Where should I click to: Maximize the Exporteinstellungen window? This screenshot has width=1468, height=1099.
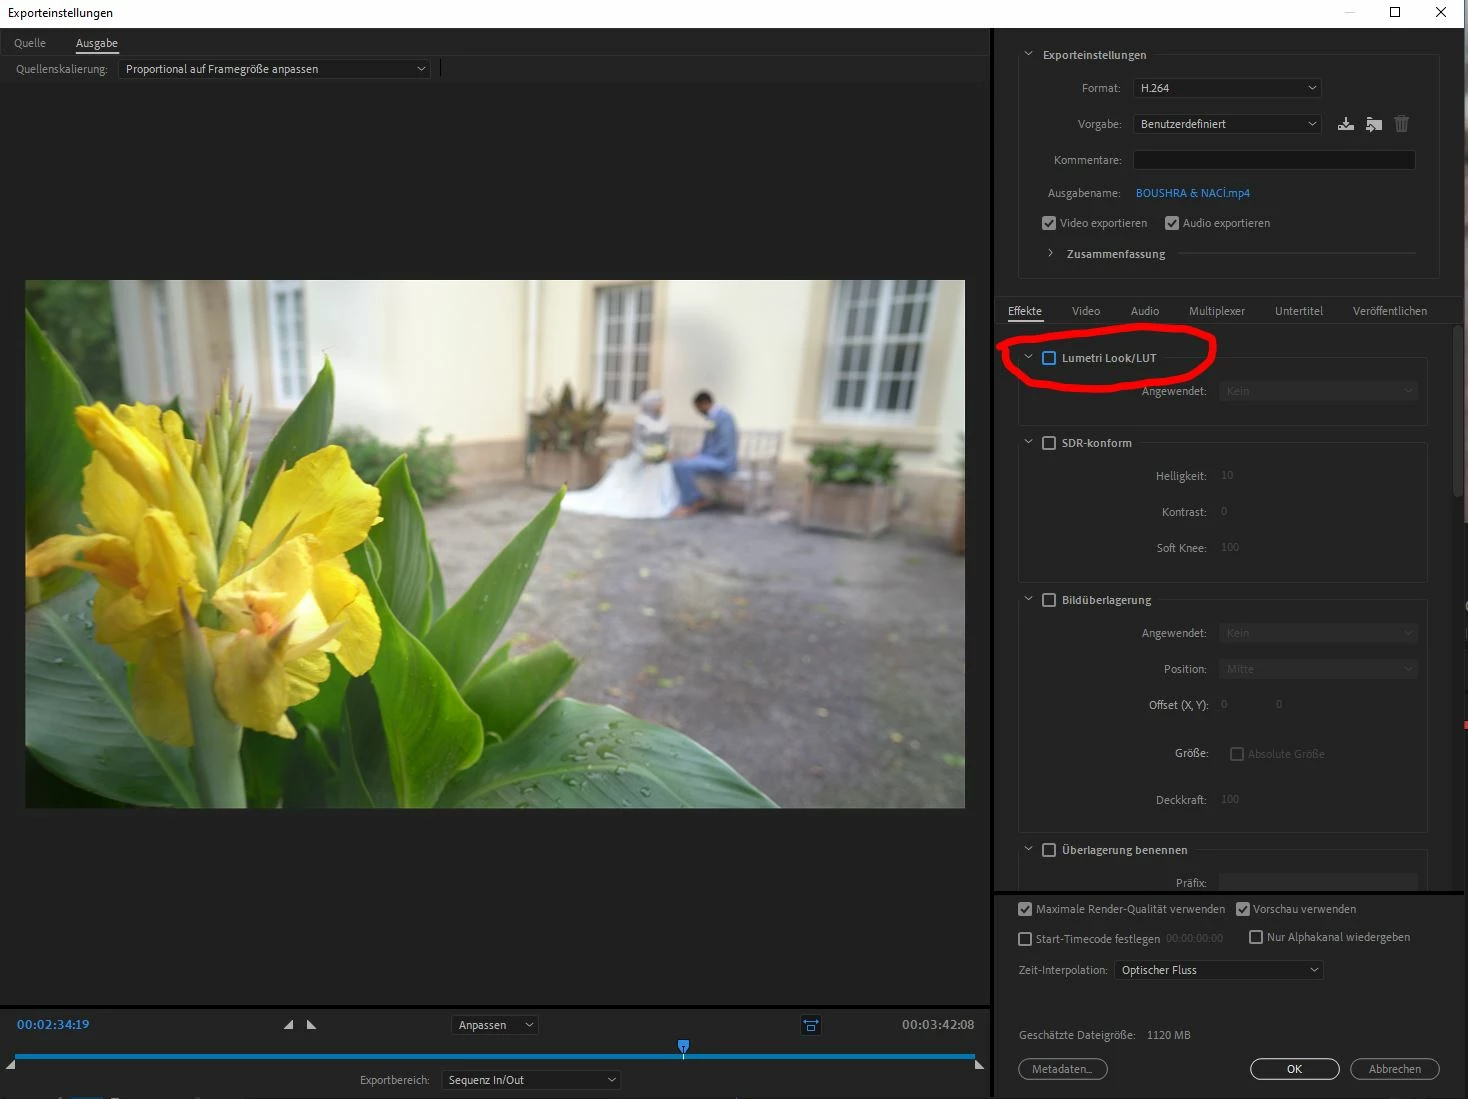click(x=1395, y=12)
